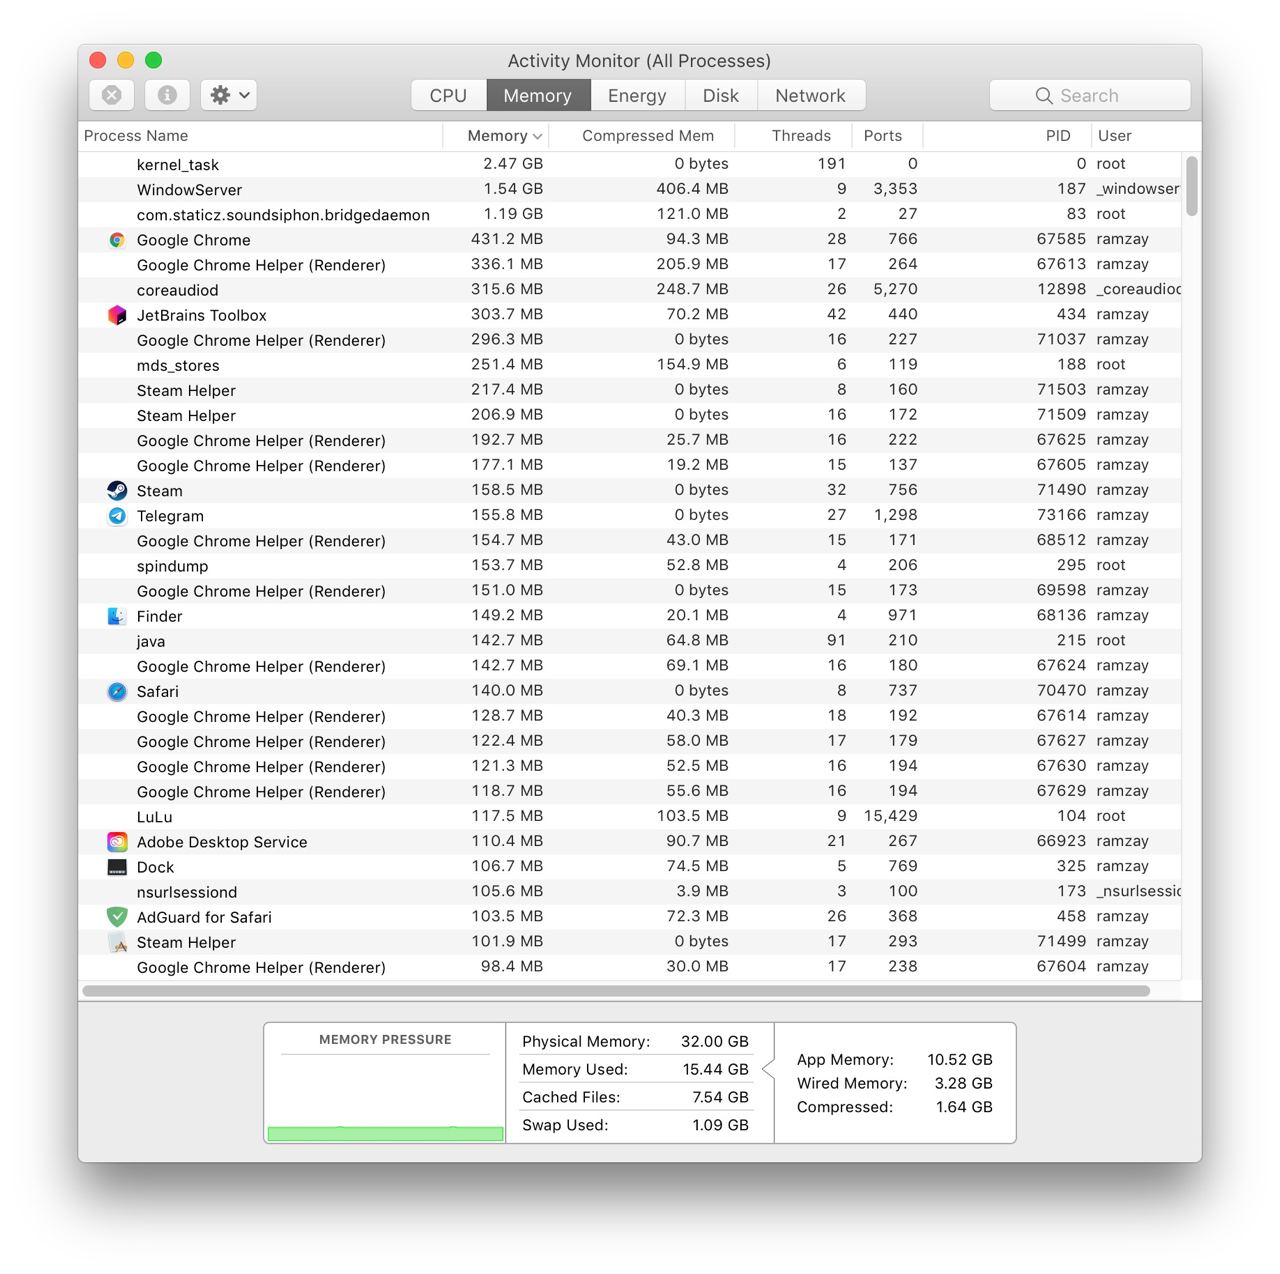Open the Energy tab

click(637, 95)
